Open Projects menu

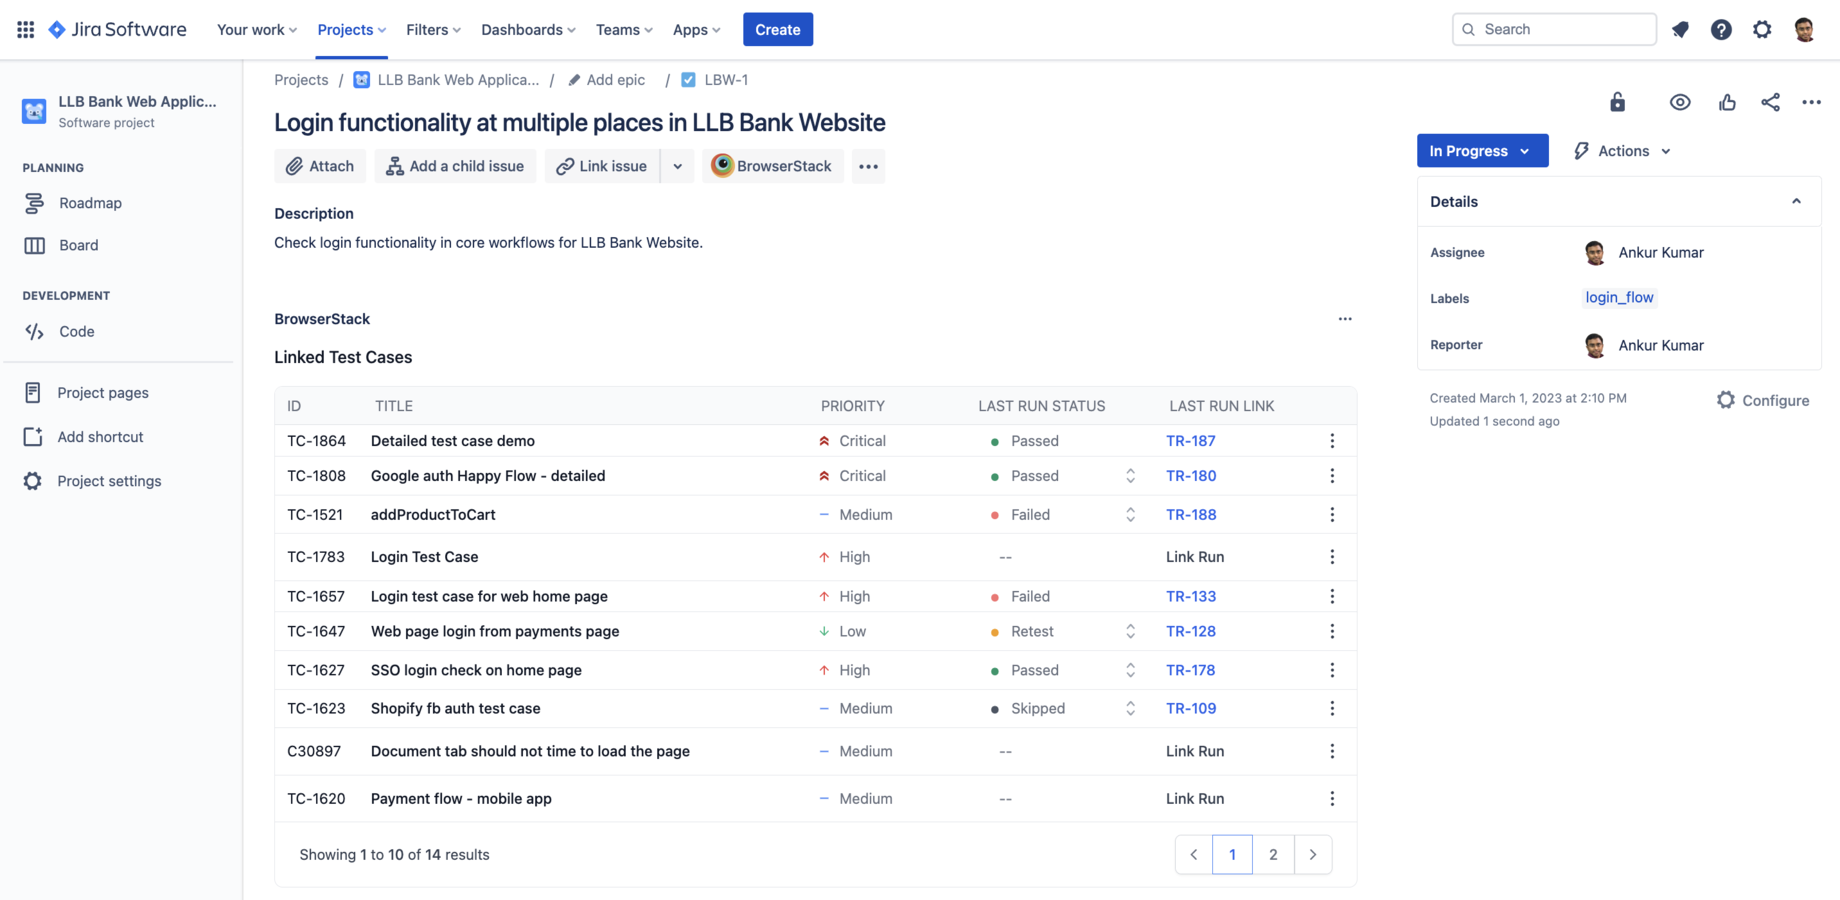pyautogui.click(x=352, y=29)
